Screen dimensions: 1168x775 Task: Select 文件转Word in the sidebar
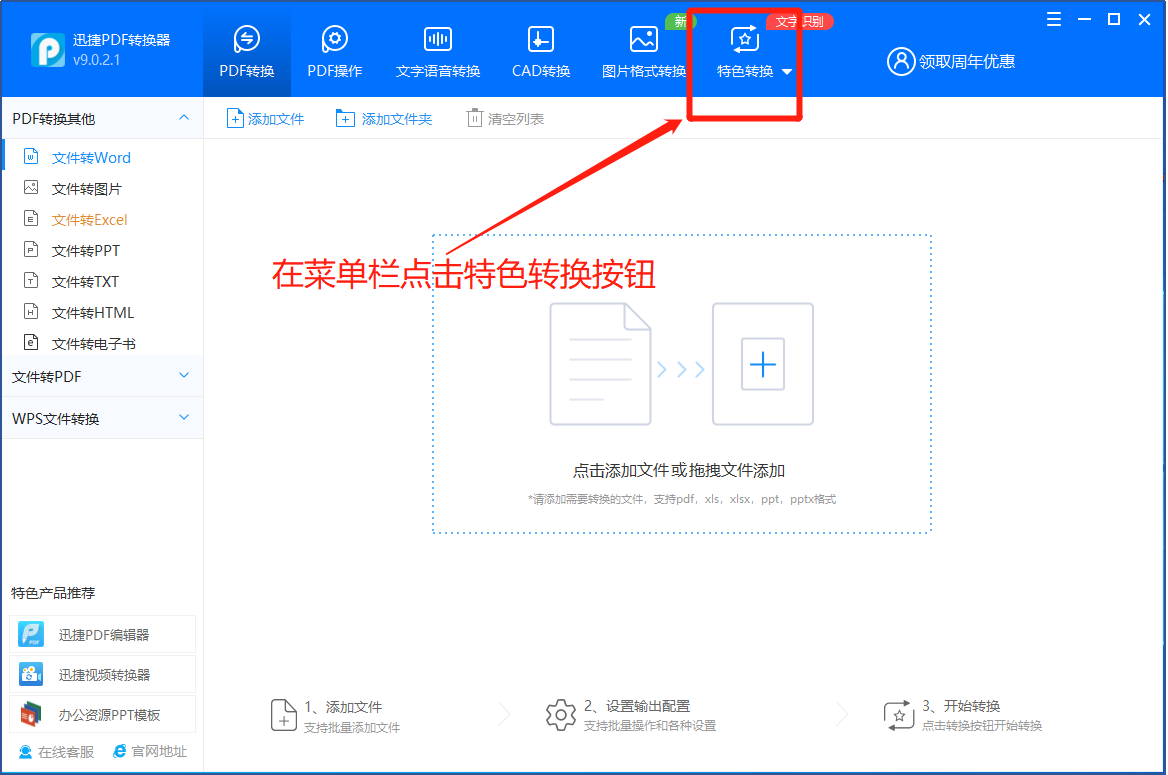[x=91, y=158]
